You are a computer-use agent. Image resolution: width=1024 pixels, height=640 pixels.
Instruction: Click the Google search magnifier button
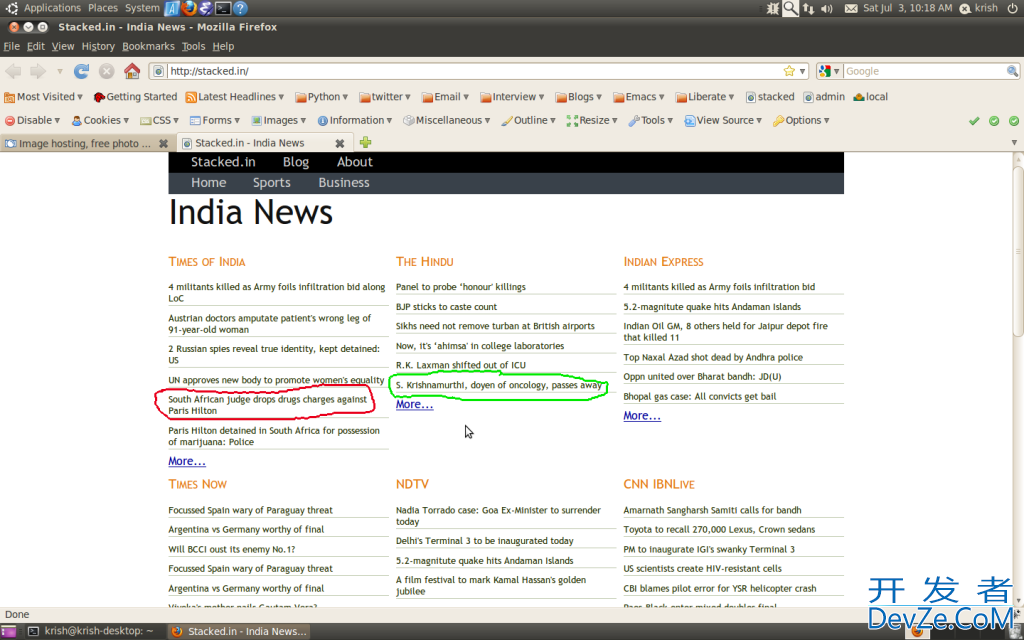coord(1012,71)
